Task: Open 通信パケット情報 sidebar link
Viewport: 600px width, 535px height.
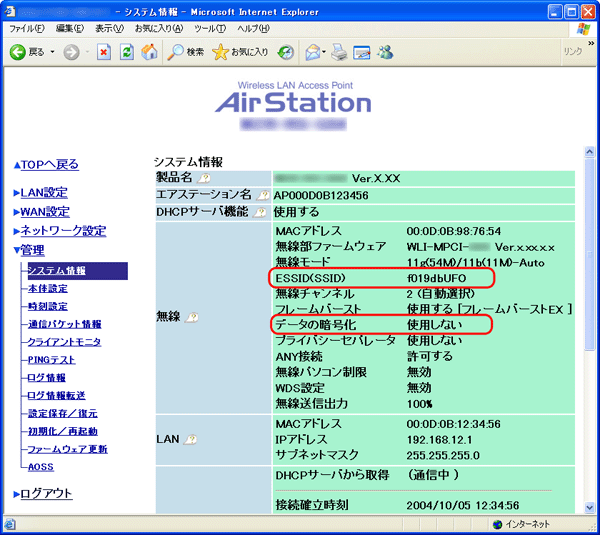Action: 65,324
